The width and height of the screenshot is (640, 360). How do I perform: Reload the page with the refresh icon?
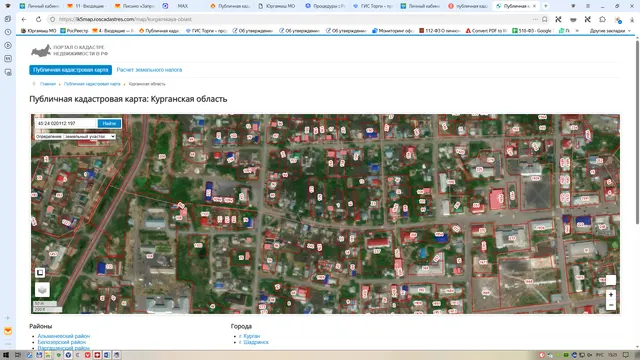(38, 19)
